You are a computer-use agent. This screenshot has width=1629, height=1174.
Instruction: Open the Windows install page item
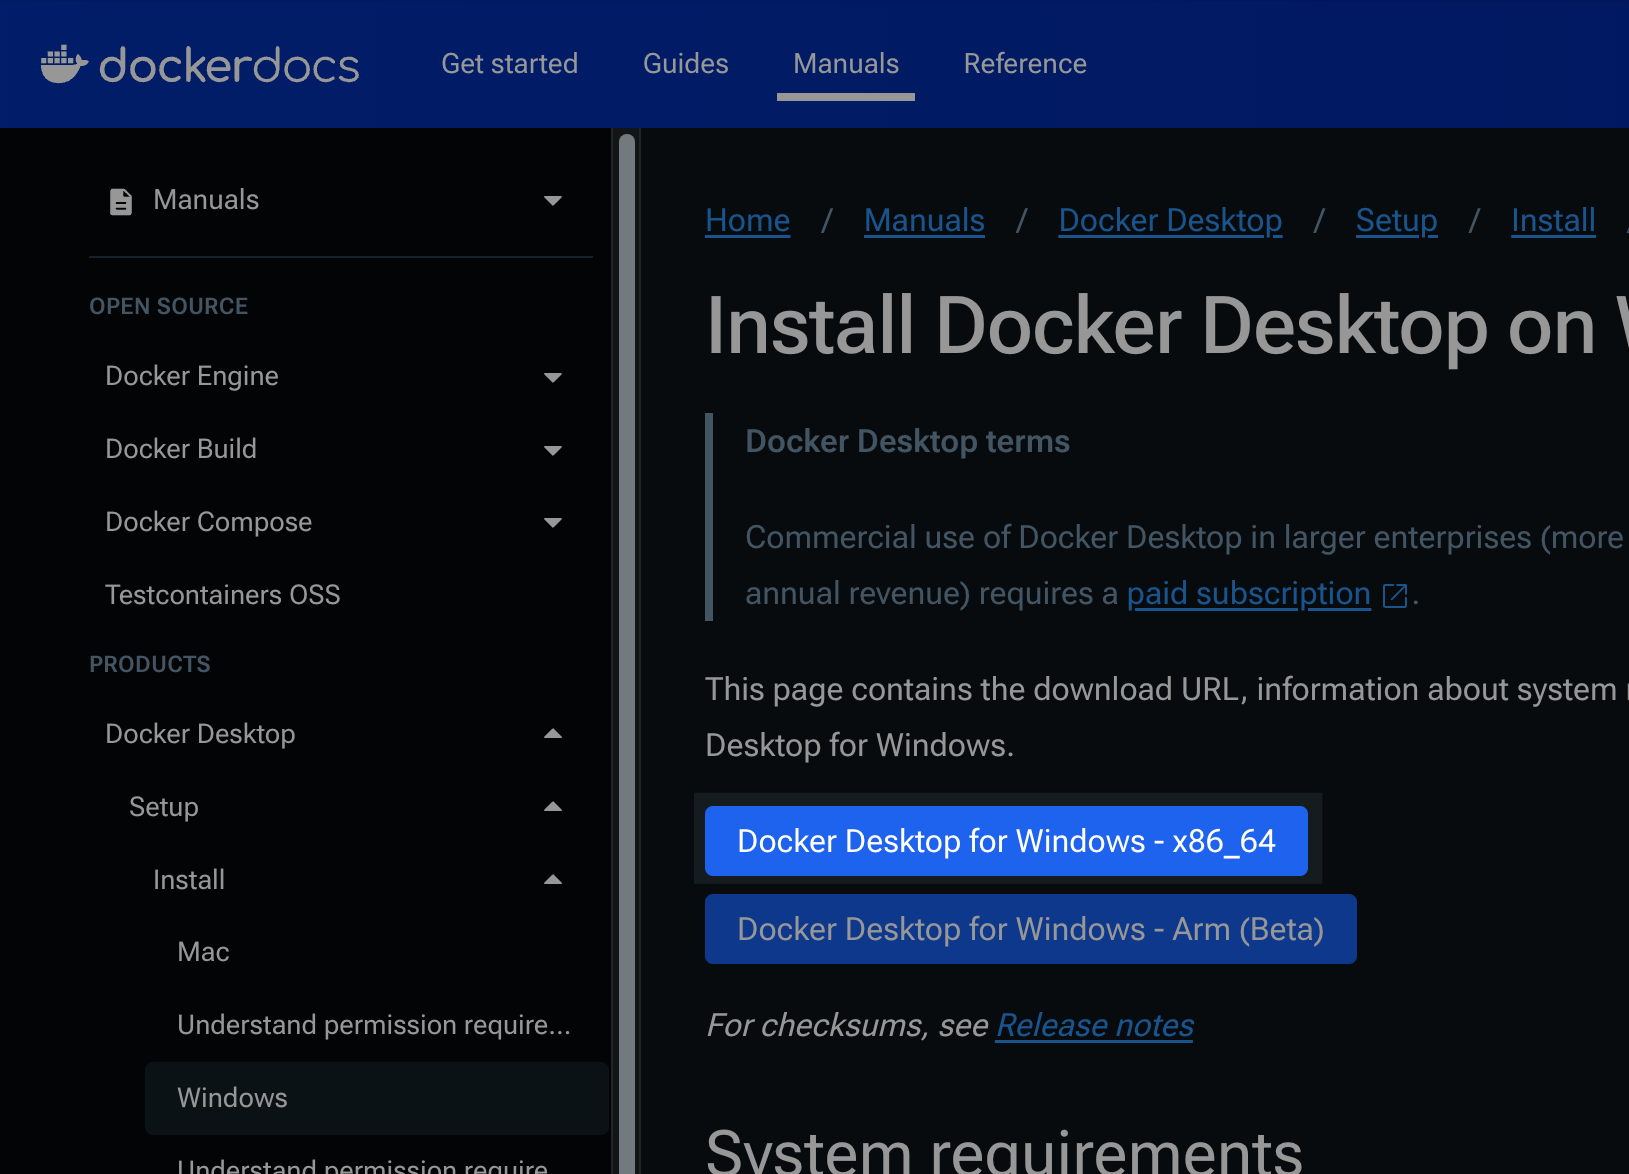pyautogui.click(x=377, y=1098)
